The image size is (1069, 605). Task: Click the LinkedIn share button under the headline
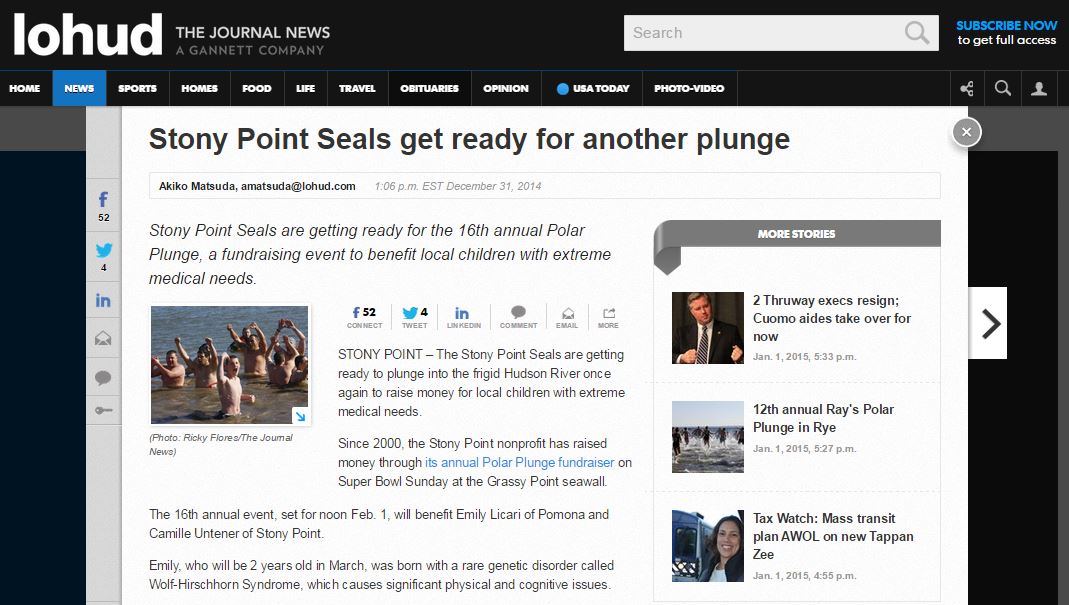(464, 317)
